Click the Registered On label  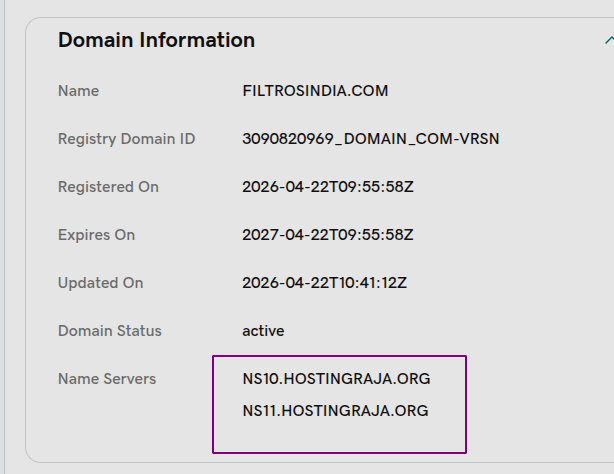pyautogui.click(x=108, y=187)
